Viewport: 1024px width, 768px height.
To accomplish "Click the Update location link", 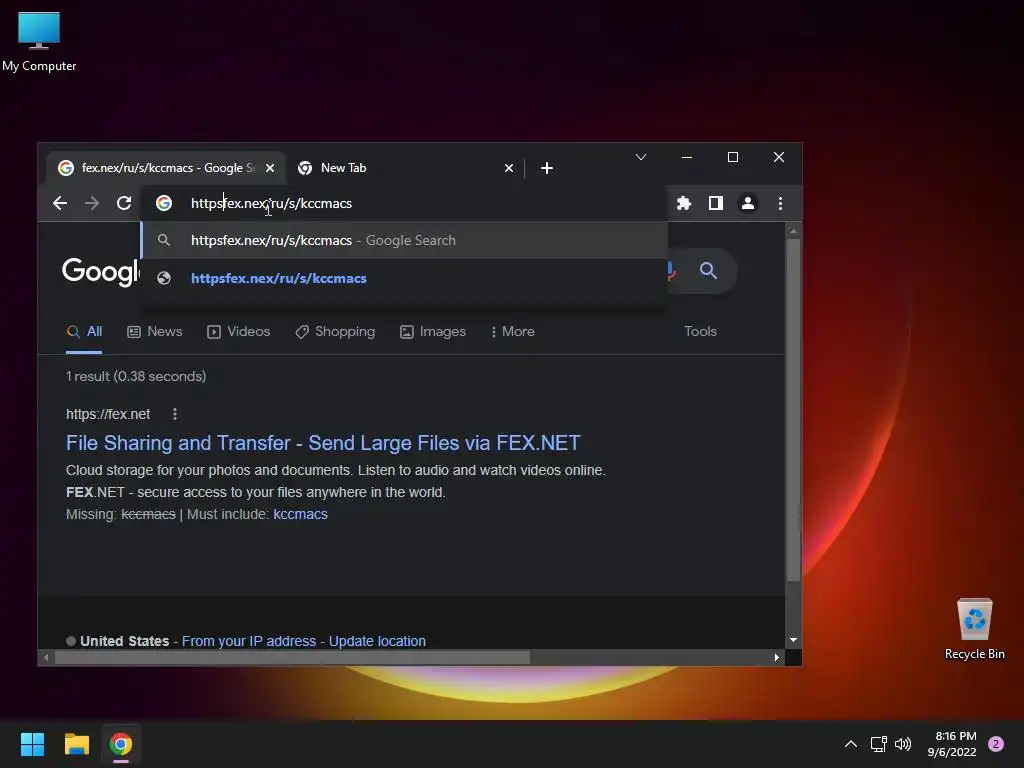I will click(377, 641).
